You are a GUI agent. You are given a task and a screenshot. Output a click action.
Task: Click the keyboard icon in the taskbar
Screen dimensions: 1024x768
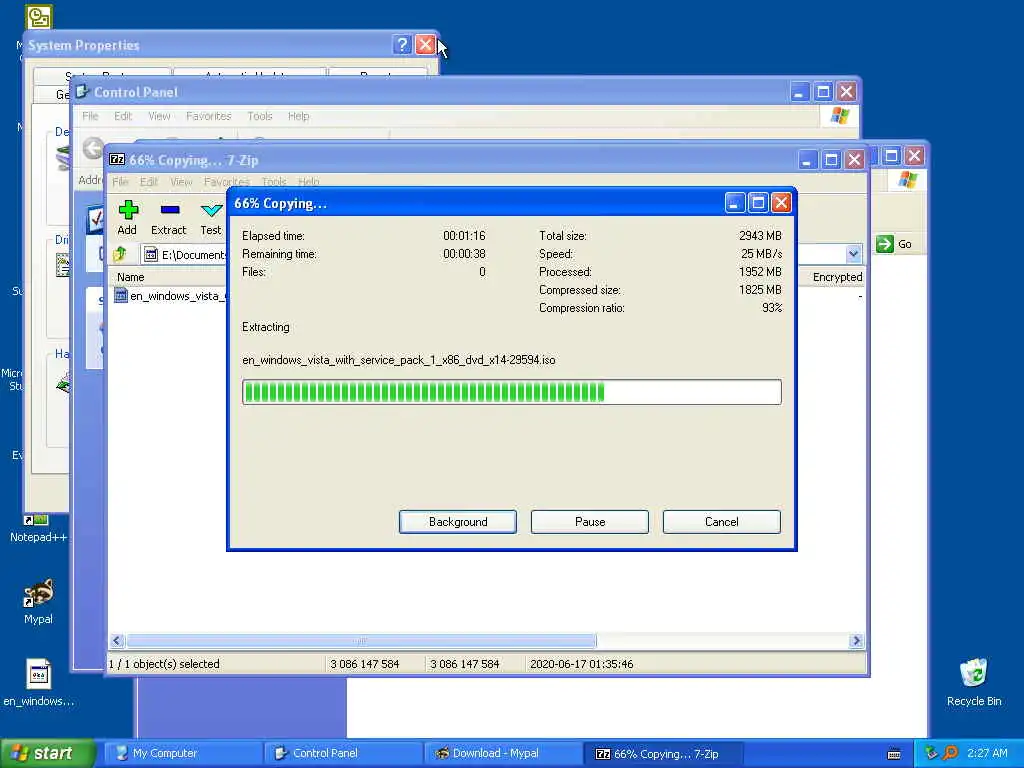(894, 754)
